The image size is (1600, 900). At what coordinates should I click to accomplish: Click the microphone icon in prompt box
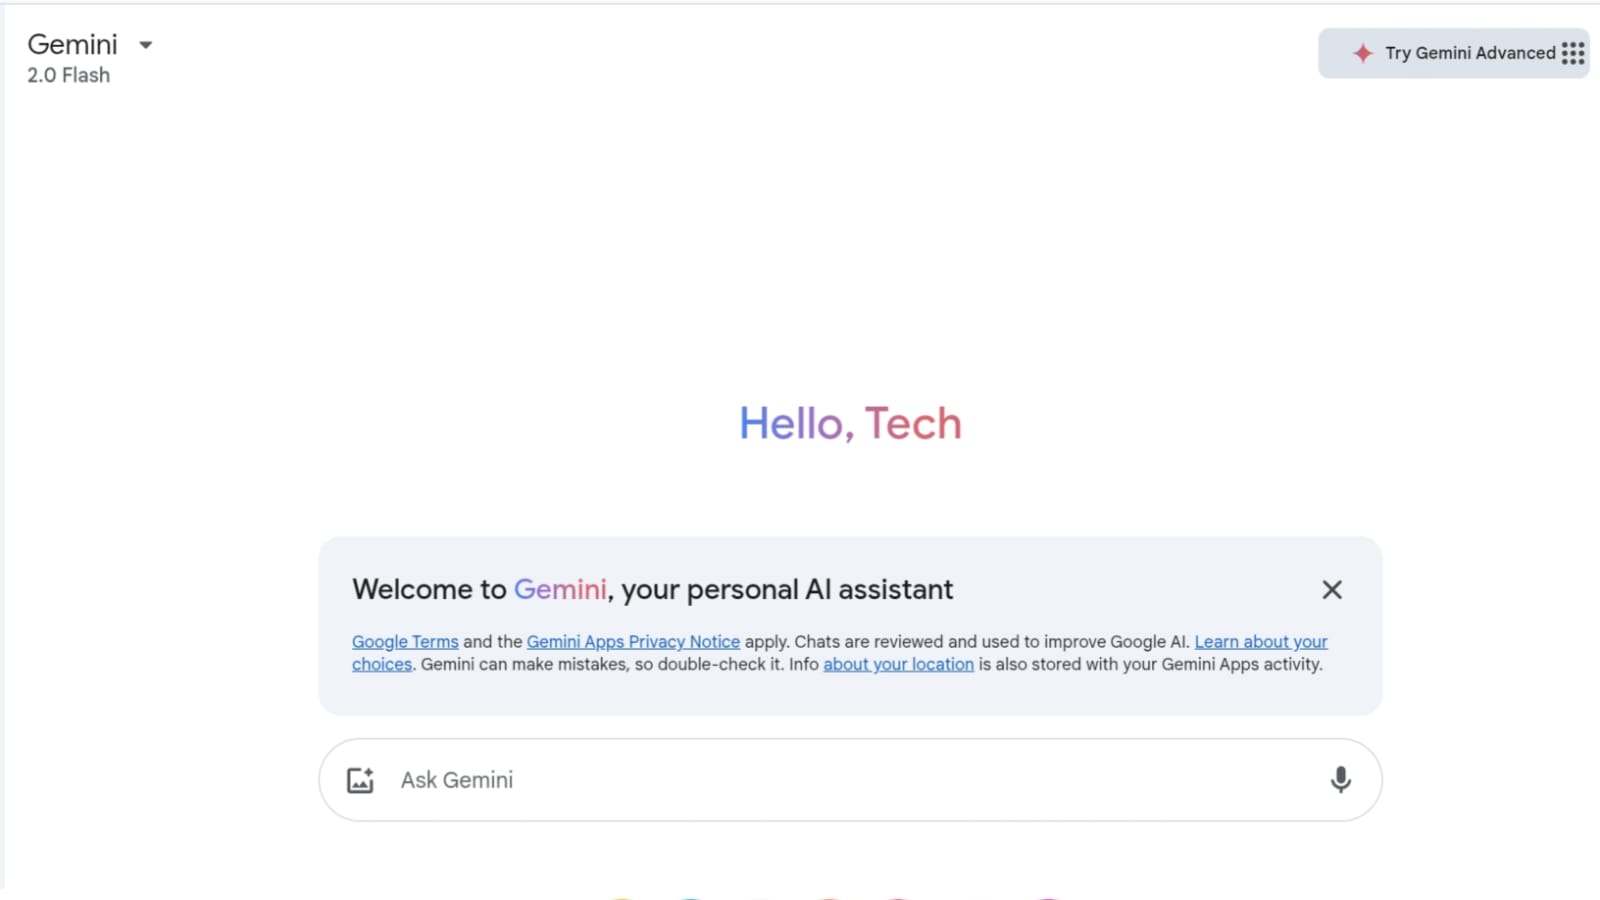1341,780
